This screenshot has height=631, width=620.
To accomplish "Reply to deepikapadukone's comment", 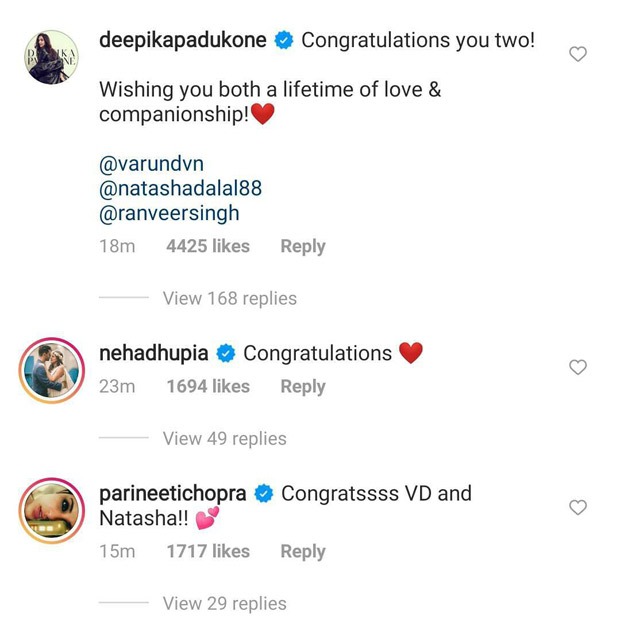I will tap(303, 246).
